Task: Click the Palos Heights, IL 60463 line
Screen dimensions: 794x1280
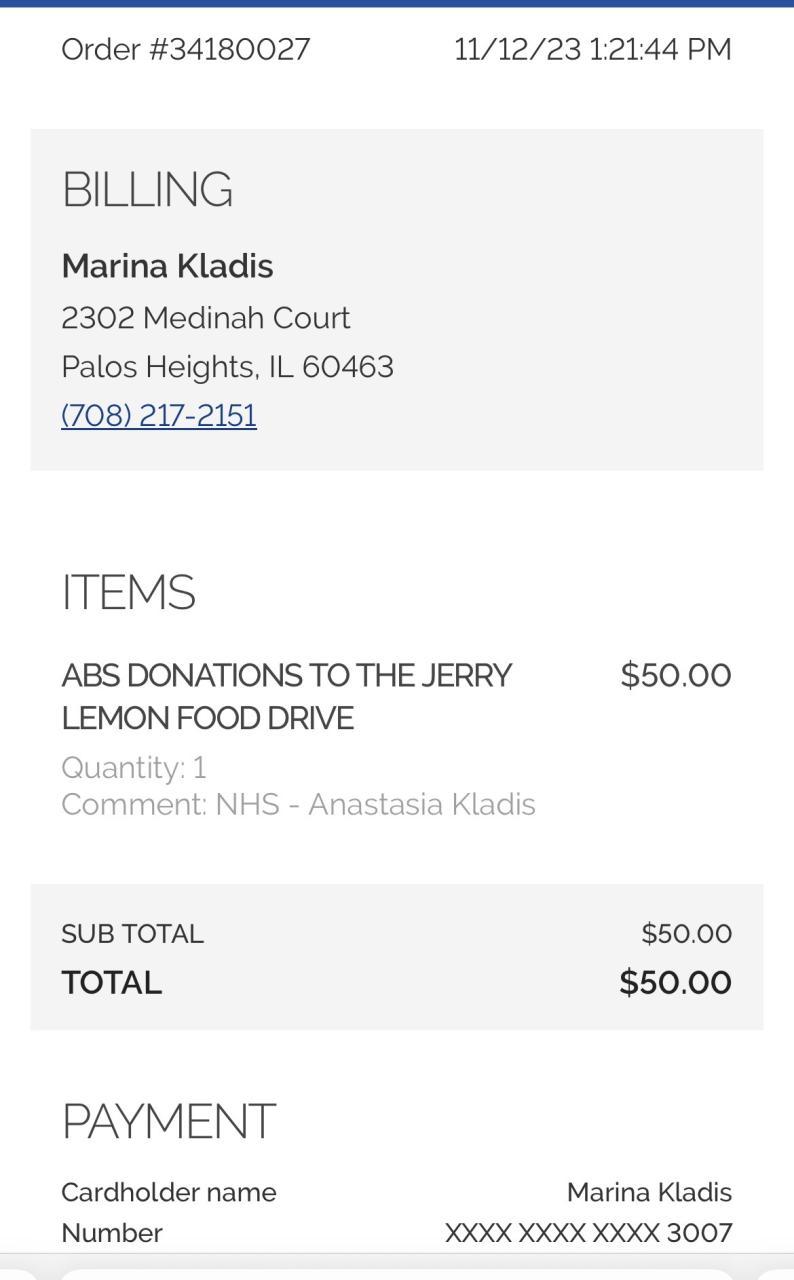Action: [227, 367]
